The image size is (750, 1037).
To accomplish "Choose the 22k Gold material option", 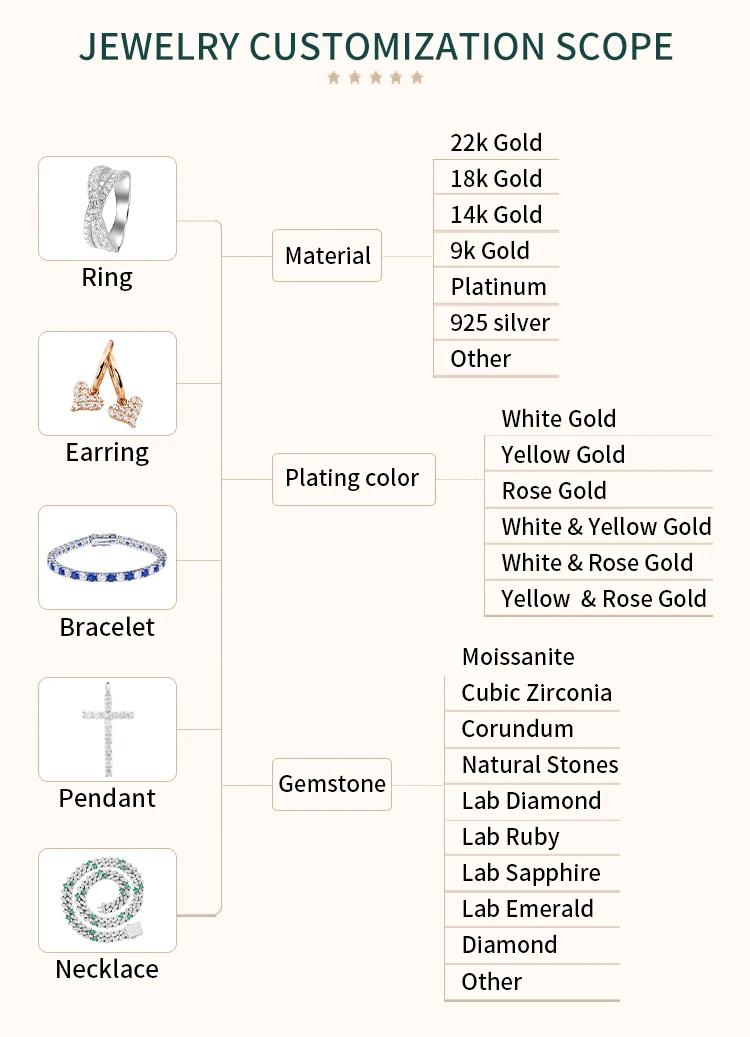I will click(496, 143).
